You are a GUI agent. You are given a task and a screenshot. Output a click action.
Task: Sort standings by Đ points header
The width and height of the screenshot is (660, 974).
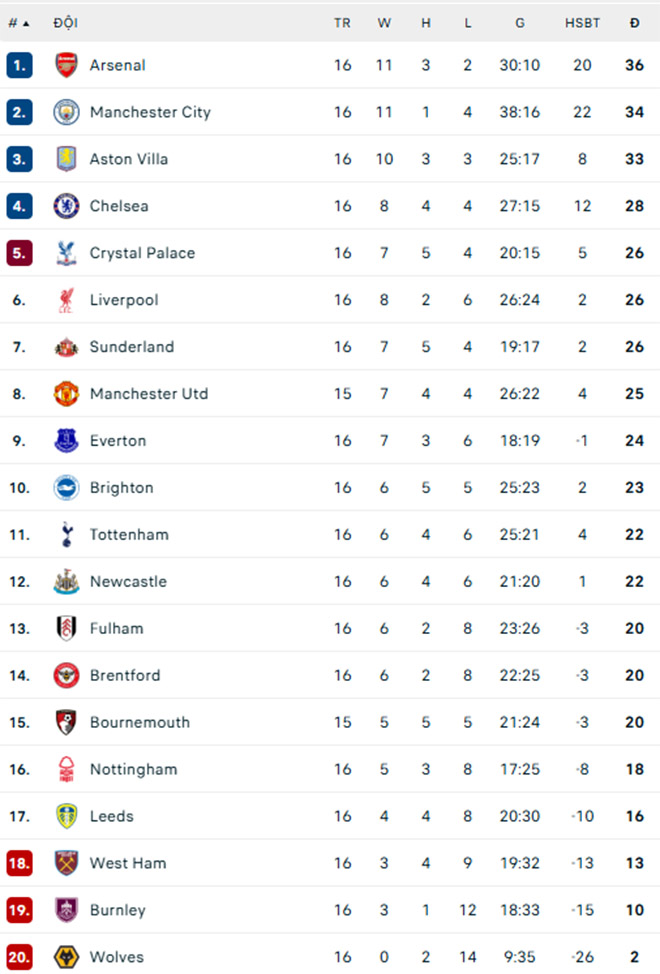pyautogui.click(x=635, y=23)
